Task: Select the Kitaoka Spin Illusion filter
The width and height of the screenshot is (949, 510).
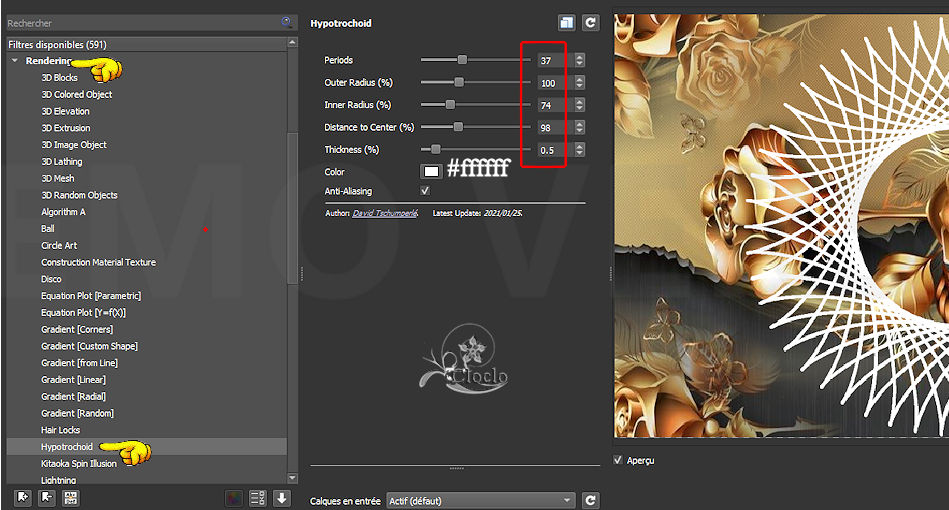Action: pyautogui.click(x=78, y=464)
